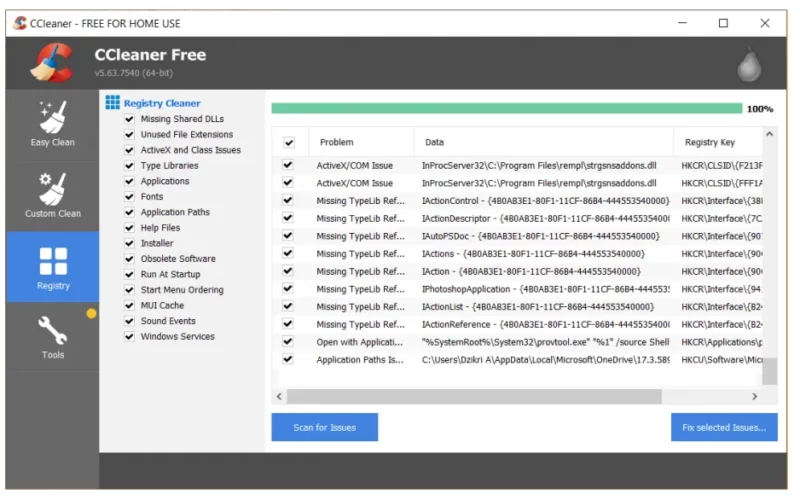This screenshot has height=500, width=800.
Task: Sort by the Registry Key column header
Action: click(718, 142)
